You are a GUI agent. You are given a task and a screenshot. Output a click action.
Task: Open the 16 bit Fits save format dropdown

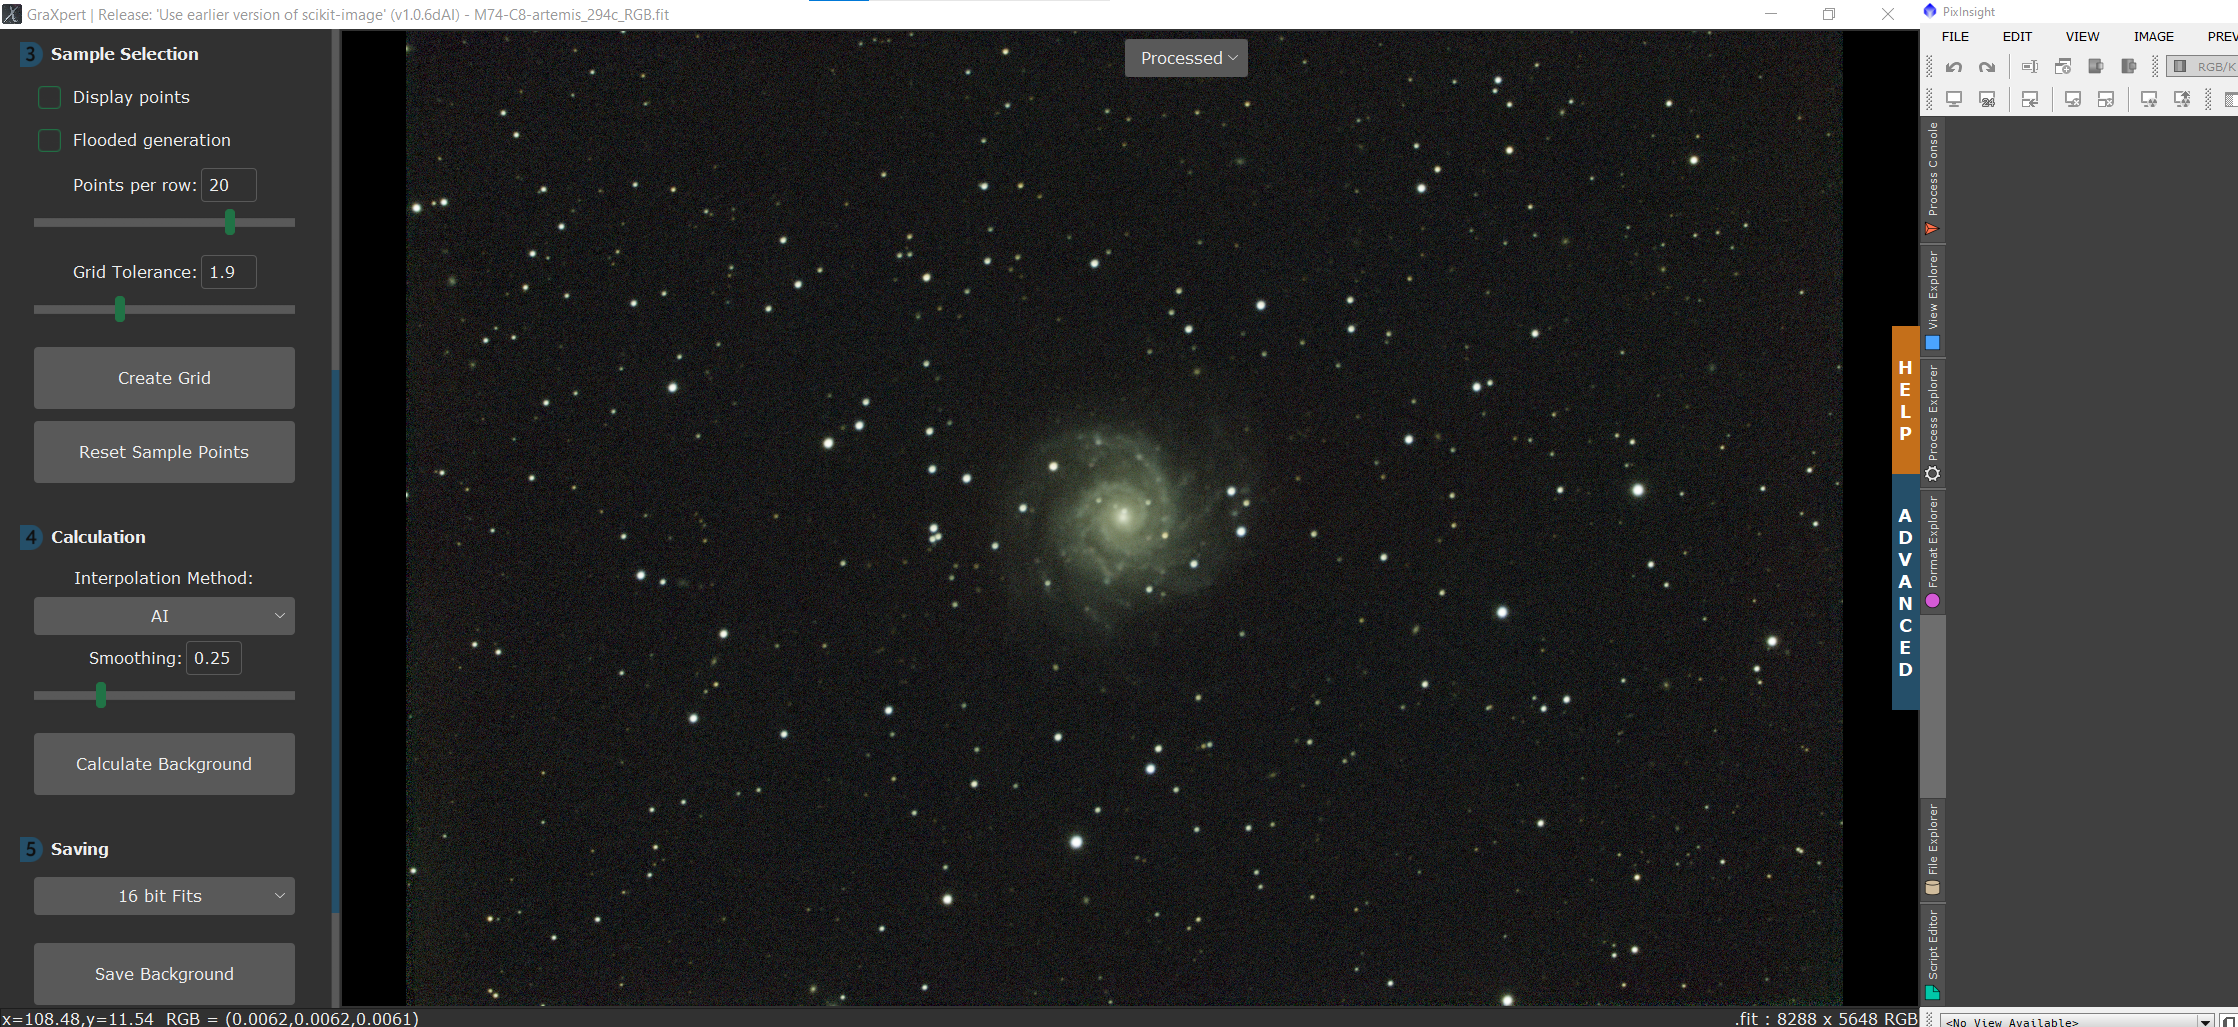tap(164, 896)
